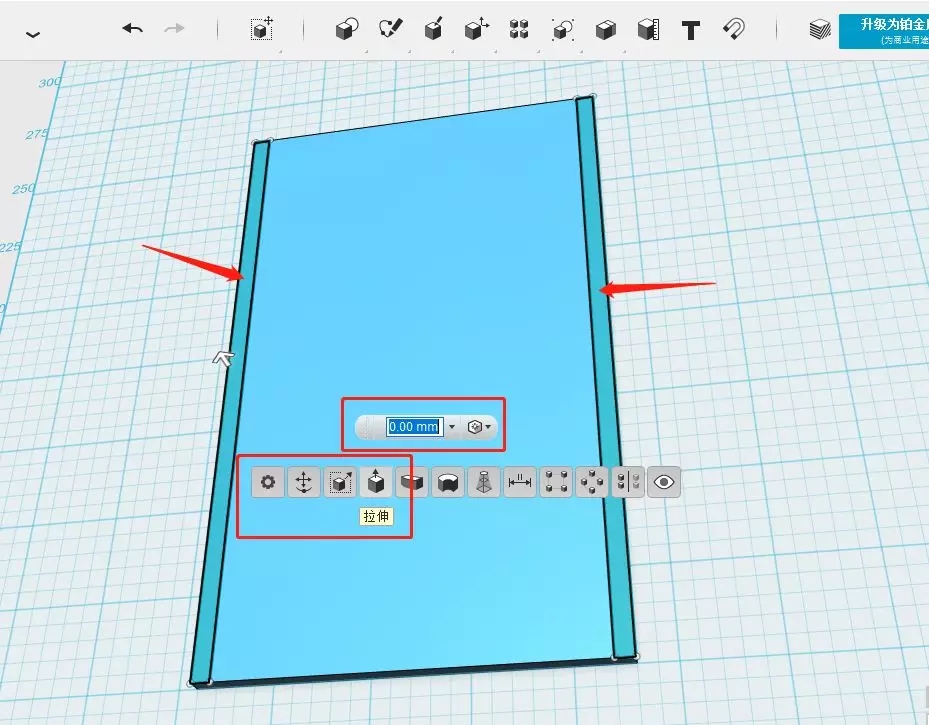Open the extrude operation type dropdown

tap(479, 427)
